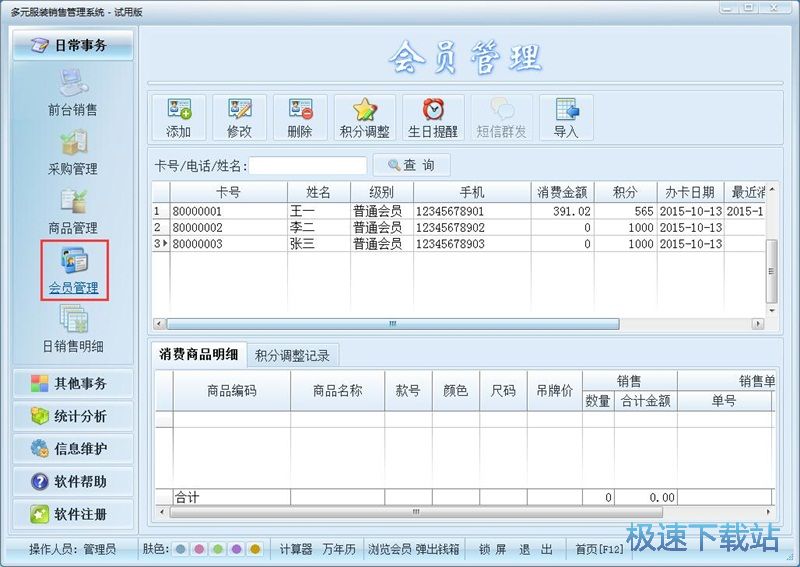Switch to 消费商品明细 tab
The width and height of the screenshot is (800, 567).
(199, 355)
